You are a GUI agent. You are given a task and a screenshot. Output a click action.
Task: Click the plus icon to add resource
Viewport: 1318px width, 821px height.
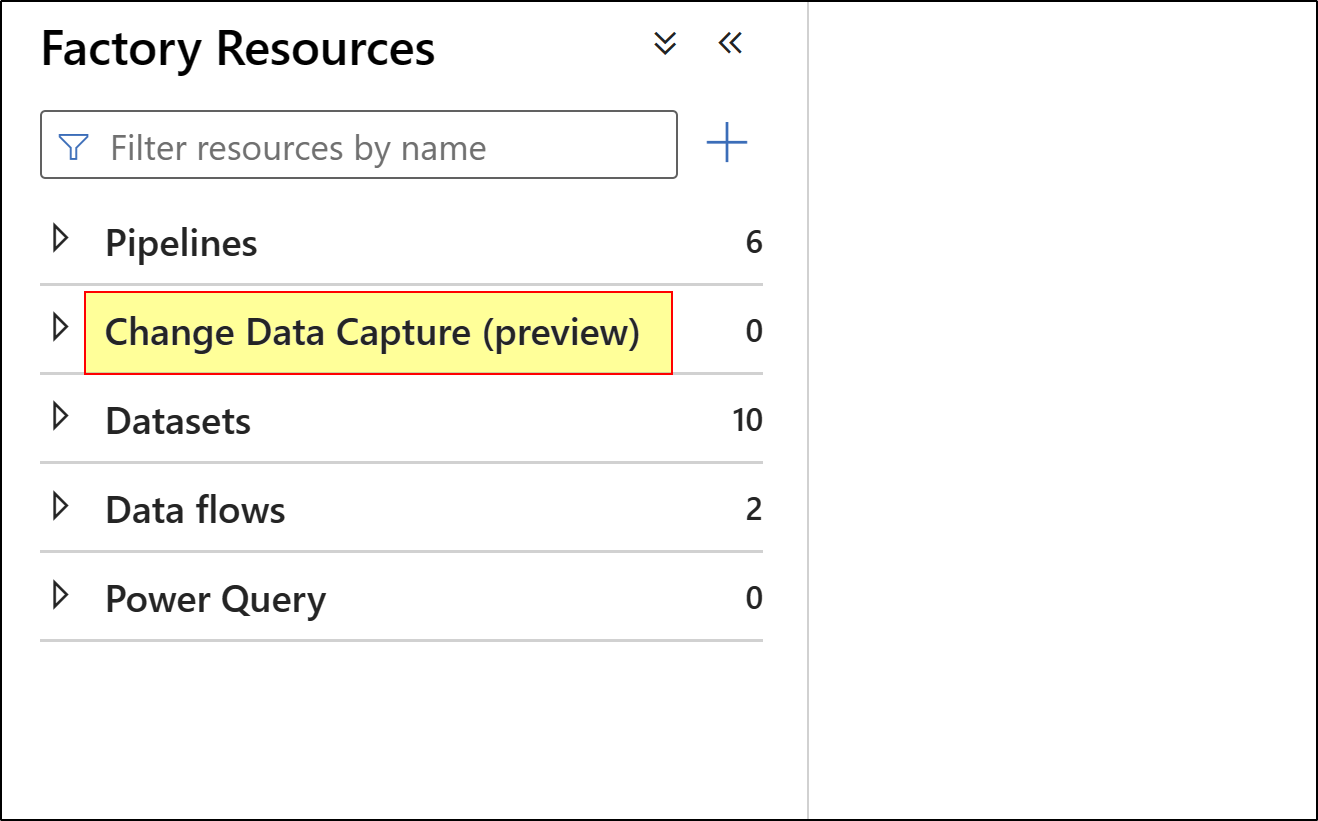727,143
